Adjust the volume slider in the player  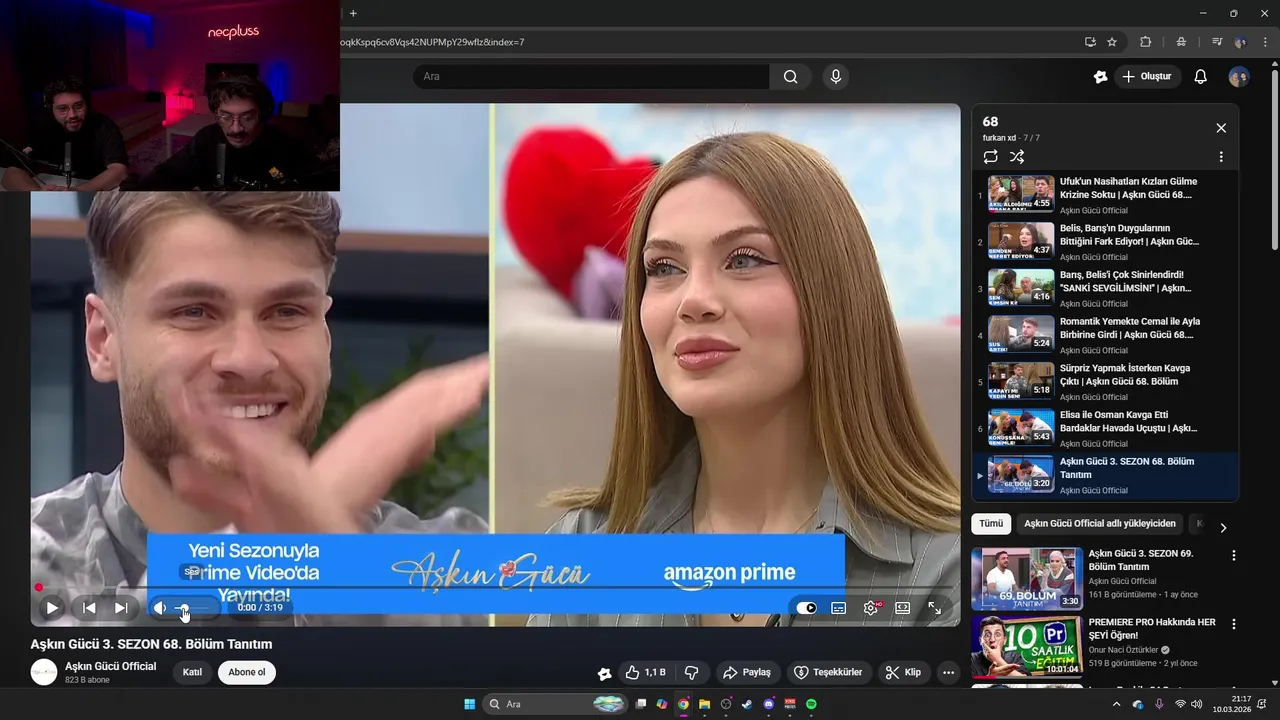tap(194, 607)
